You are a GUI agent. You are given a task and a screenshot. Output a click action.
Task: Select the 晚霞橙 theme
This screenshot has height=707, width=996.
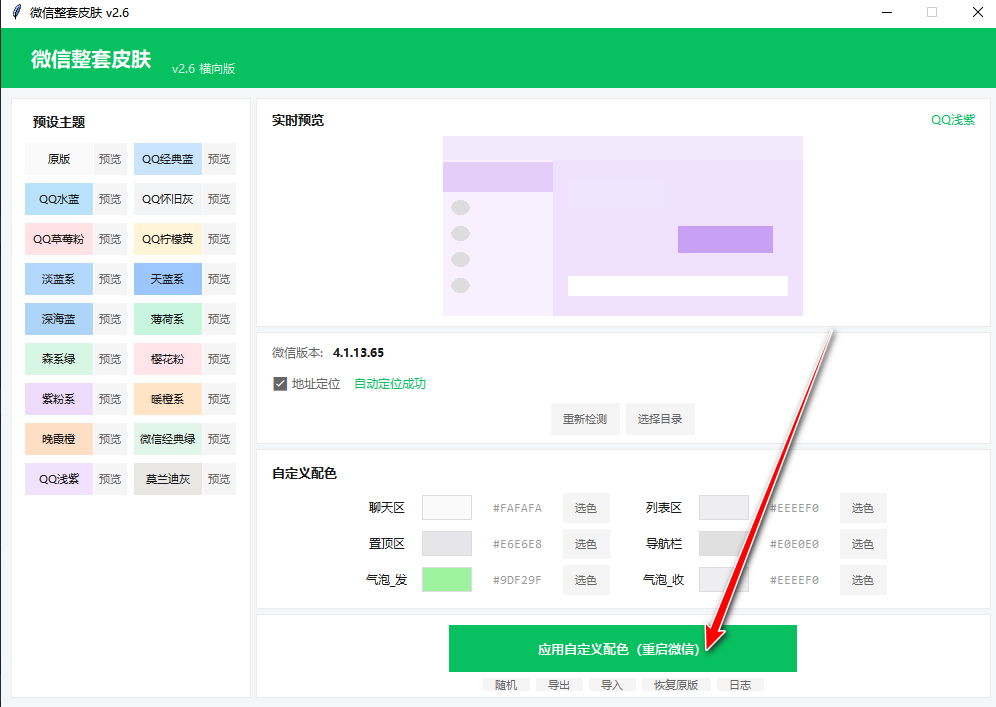pos(59,439)
